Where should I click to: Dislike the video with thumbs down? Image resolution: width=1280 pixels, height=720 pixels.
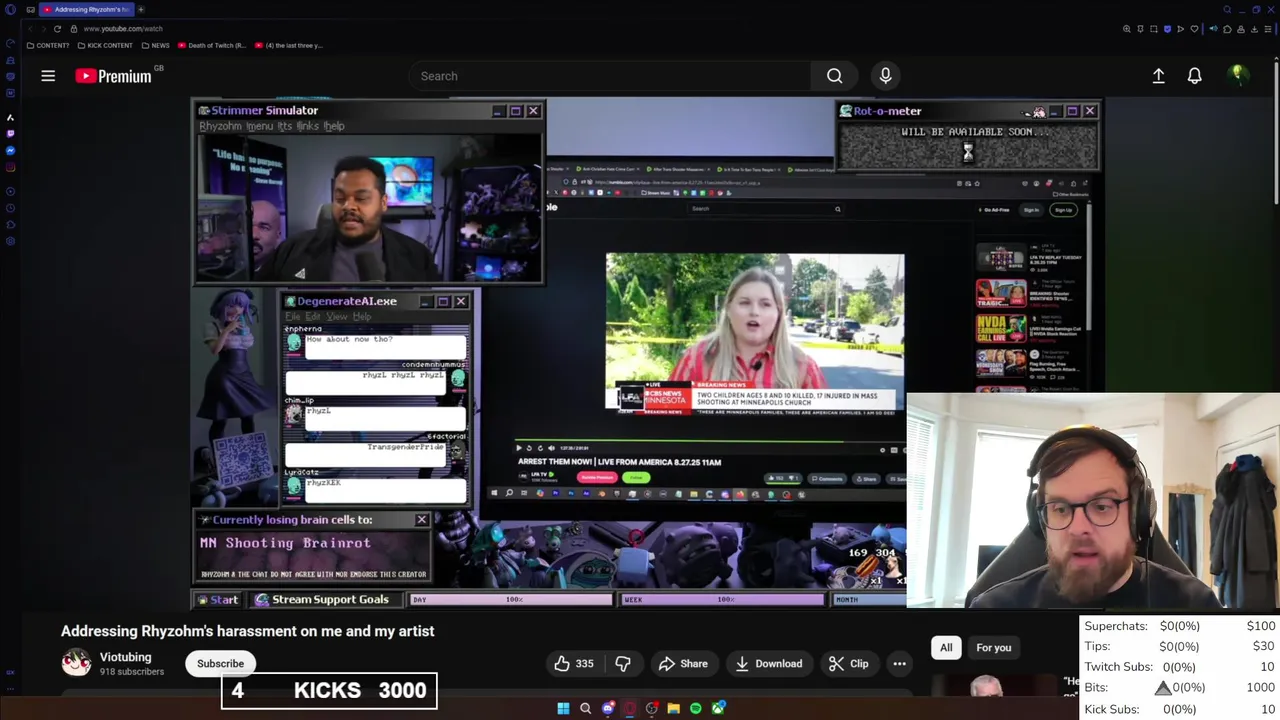(622, 663)
